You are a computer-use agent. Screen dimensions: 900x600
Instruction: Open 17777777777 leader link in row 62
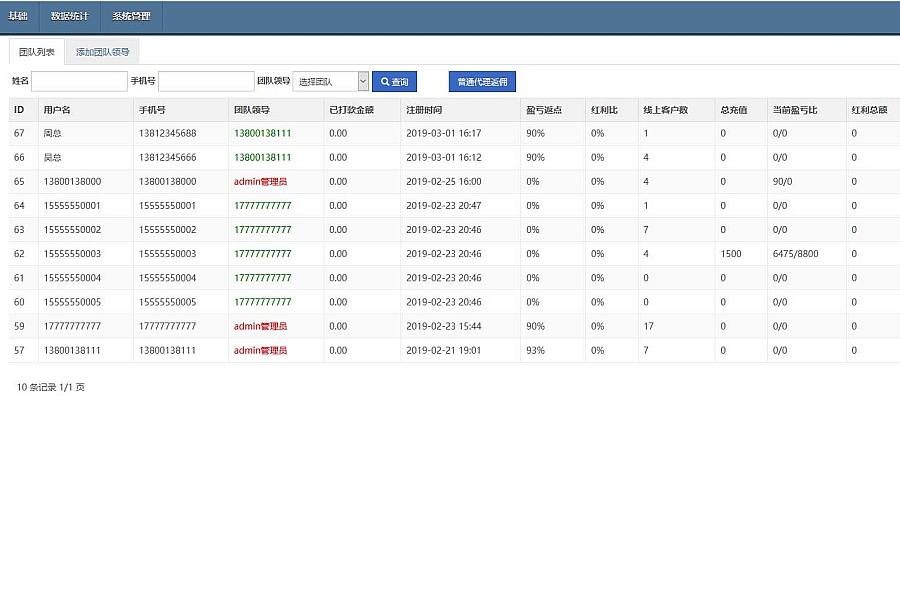[x=262, y=254]
